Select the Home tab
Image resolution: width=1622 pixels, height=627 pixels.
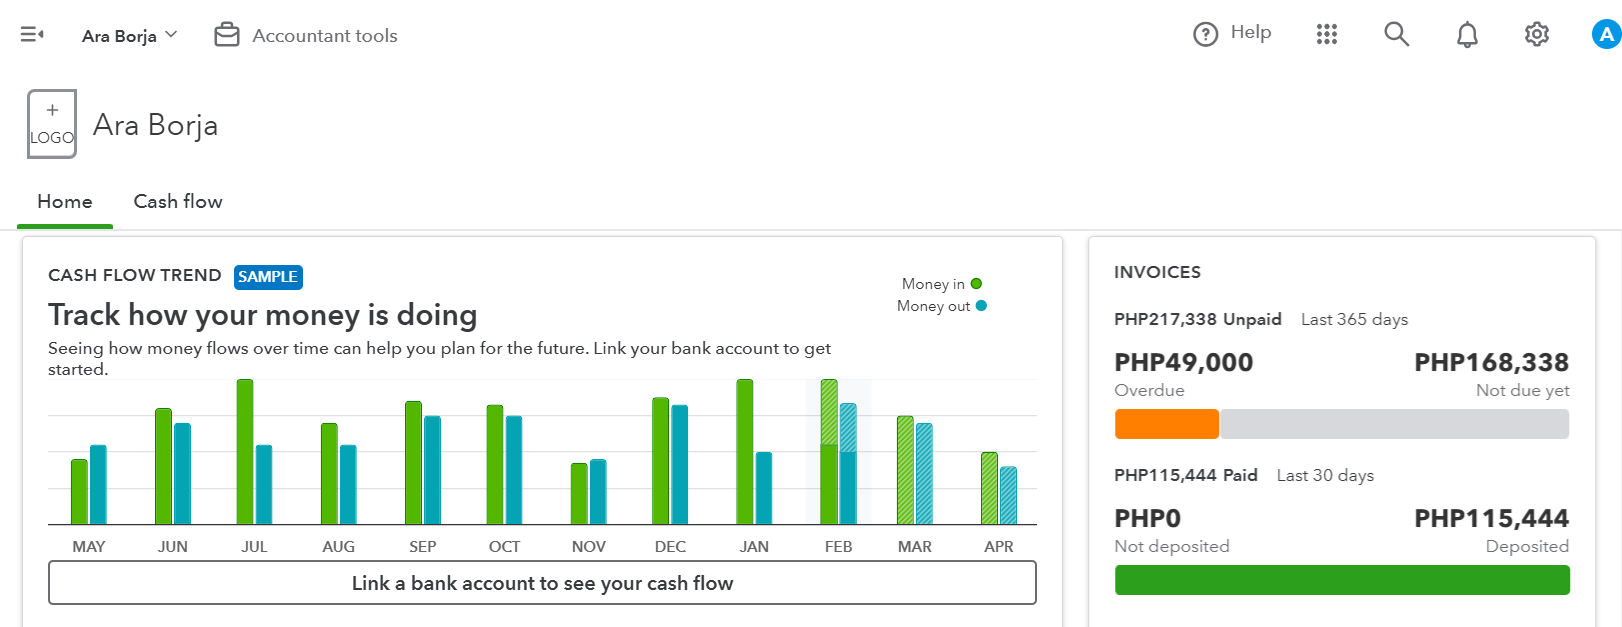click(65, 202)
